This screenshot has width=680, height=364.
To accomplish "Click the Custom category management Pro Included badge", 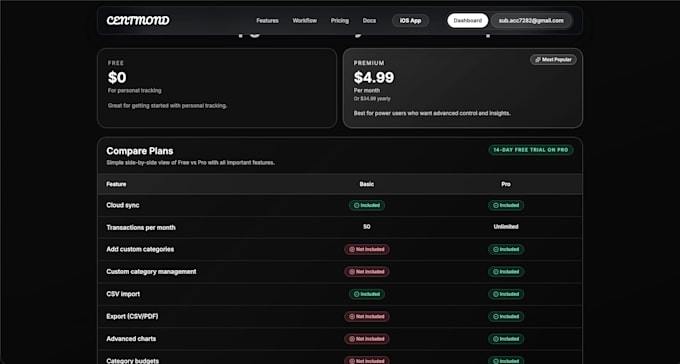I will coord(506,272).
